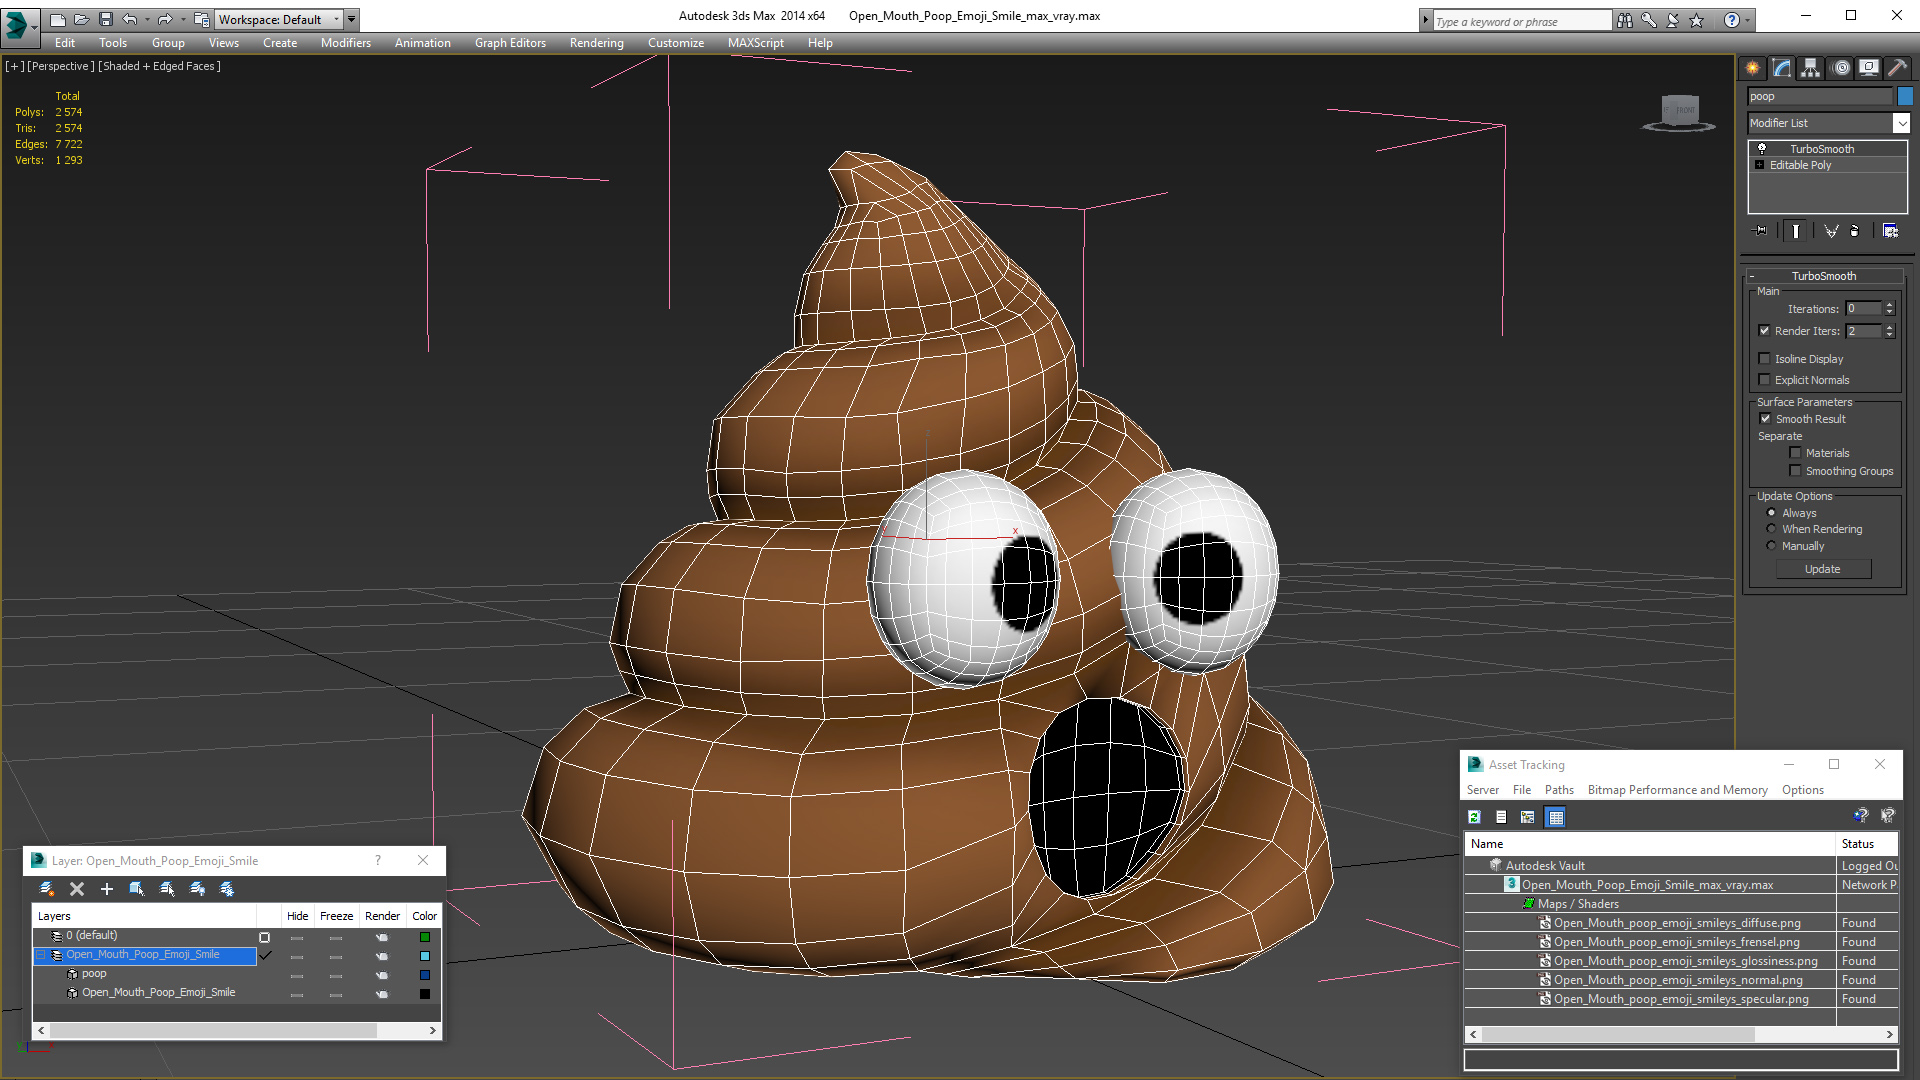The image size is (1920, 1080).
Task: Click Highlight Selected Objects' Layers icon
Action: tap(167, 889)
